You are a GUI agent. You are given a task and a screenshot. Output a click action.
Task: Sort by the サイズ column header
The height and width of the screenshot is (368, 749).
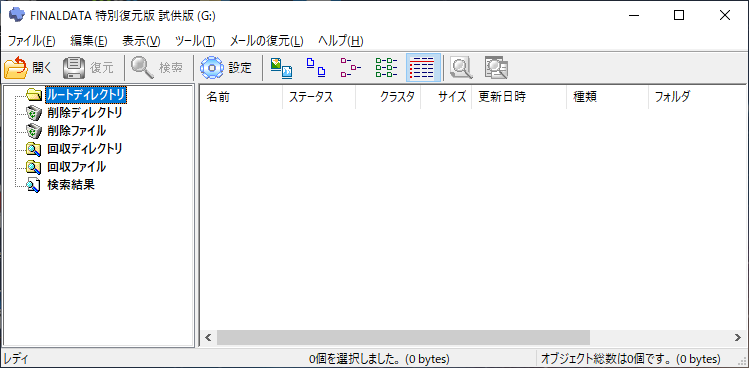click(446, 97)
